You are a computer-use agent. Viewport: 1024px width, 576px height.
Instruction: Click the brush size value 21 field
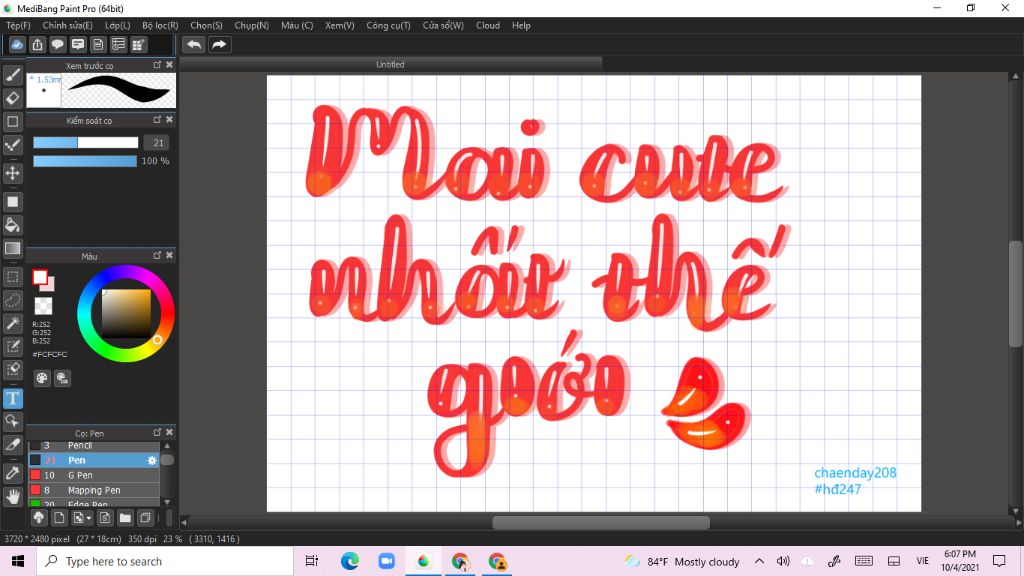pyautogui.click(x=157, y=142)
